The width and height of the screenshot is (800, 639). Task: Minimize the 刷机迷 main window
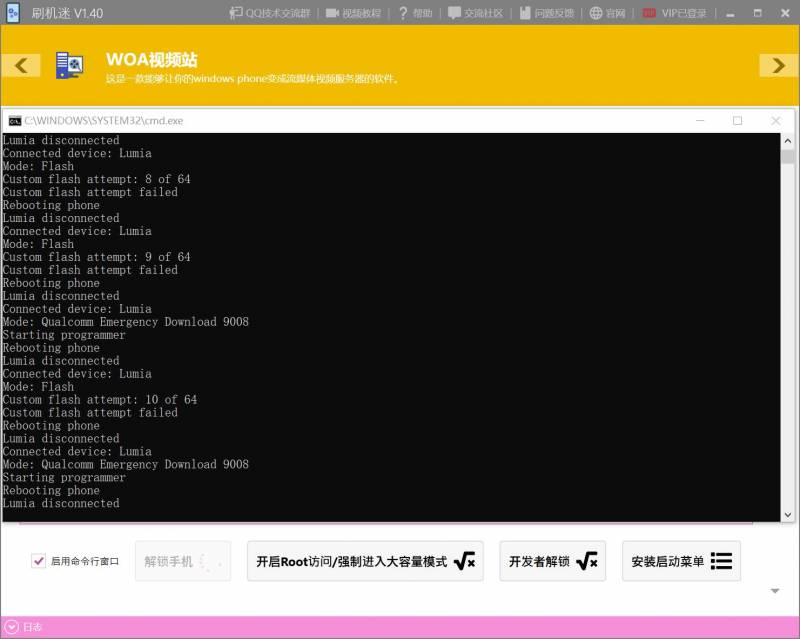click(x=730, y=13)
